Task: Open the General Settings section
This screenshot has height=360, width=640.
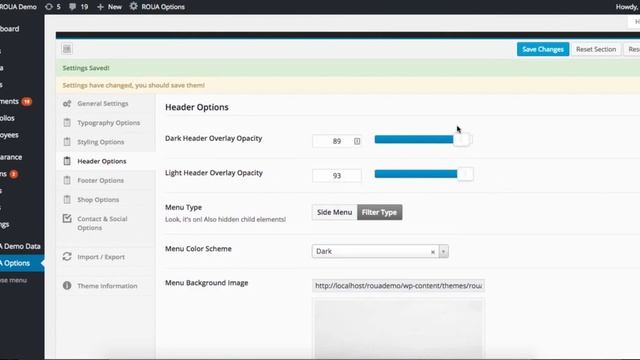Action: point(106,104)
